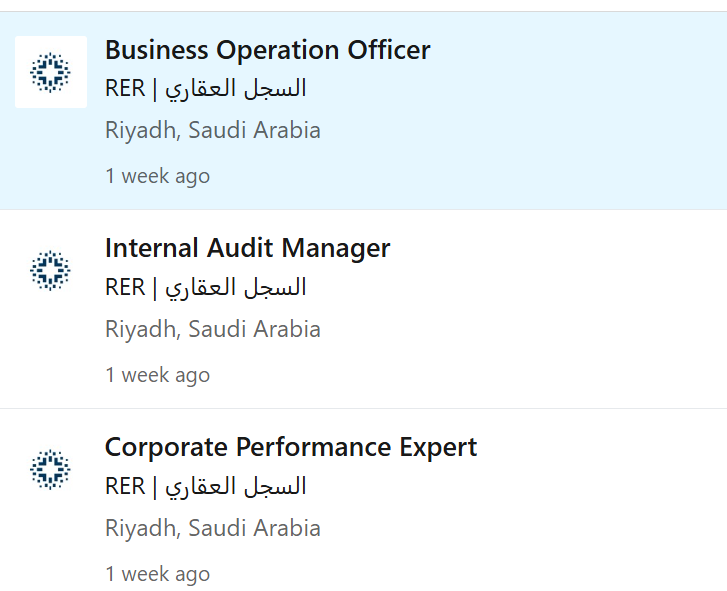
Task: Open the Internal Audit Manager job title
Action: point(248,248)
